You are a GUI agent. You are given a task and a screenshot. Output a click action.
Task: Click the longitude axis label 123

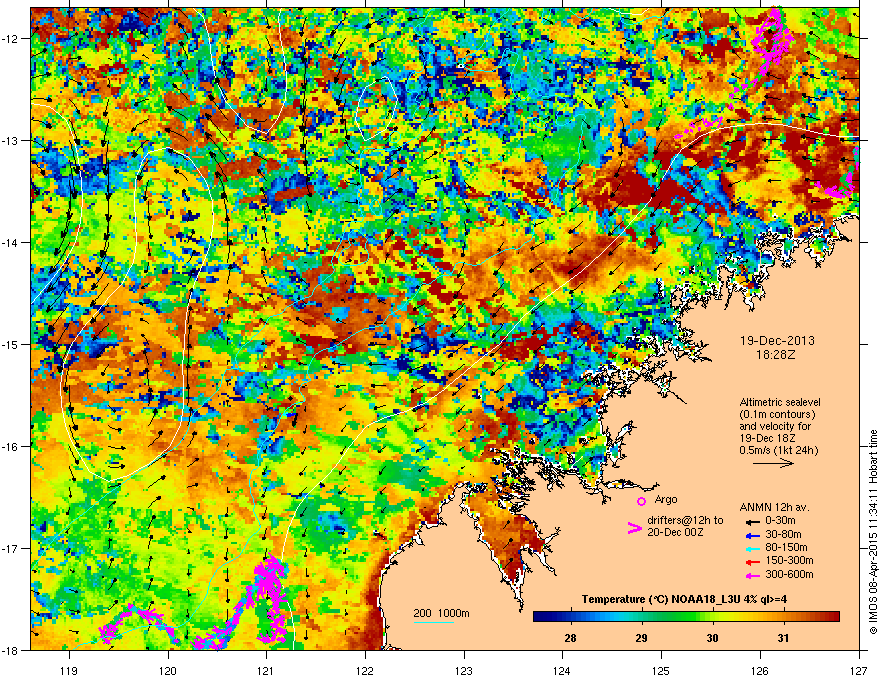tap(464, 670)
